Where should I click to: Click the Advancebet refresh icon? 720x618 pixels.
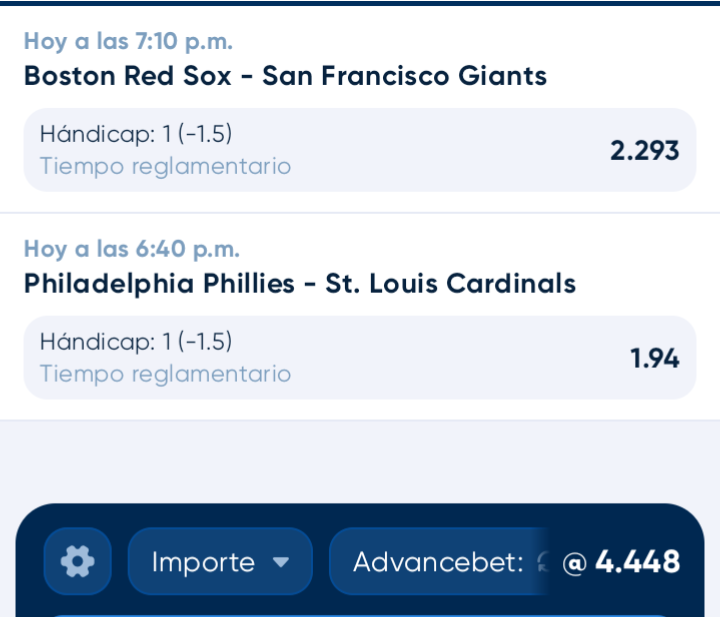click(x=544, y=562)
